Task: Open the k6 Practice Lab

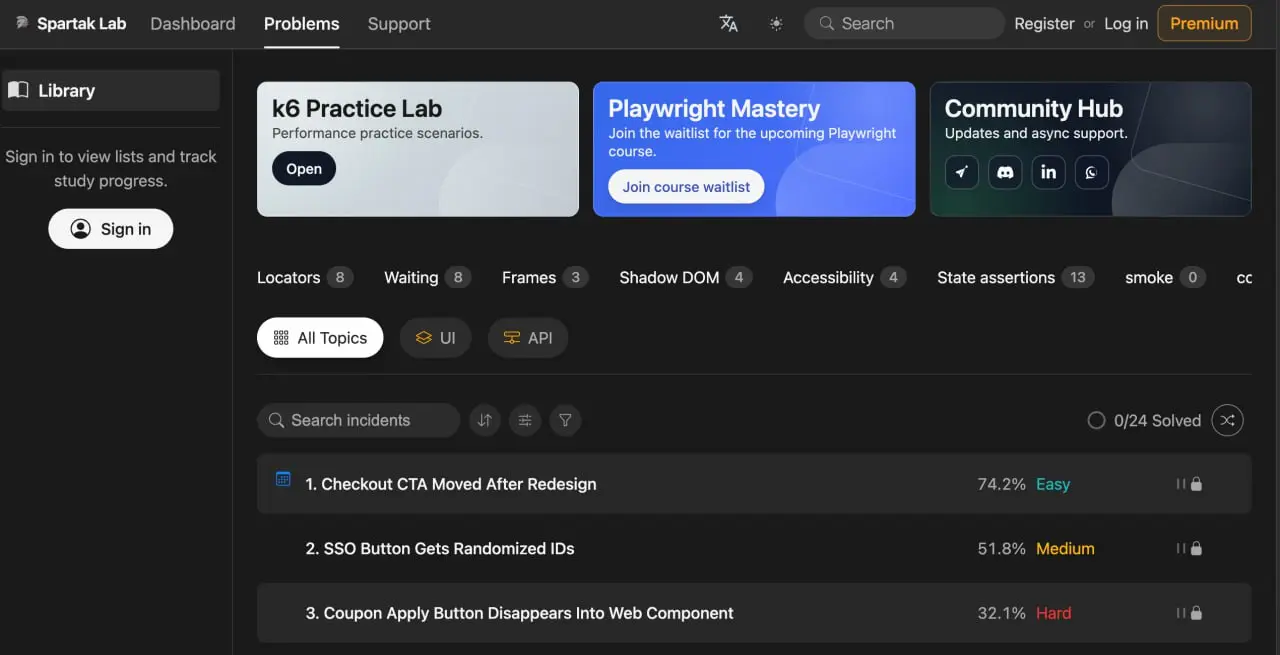Action: pos(304,169)
